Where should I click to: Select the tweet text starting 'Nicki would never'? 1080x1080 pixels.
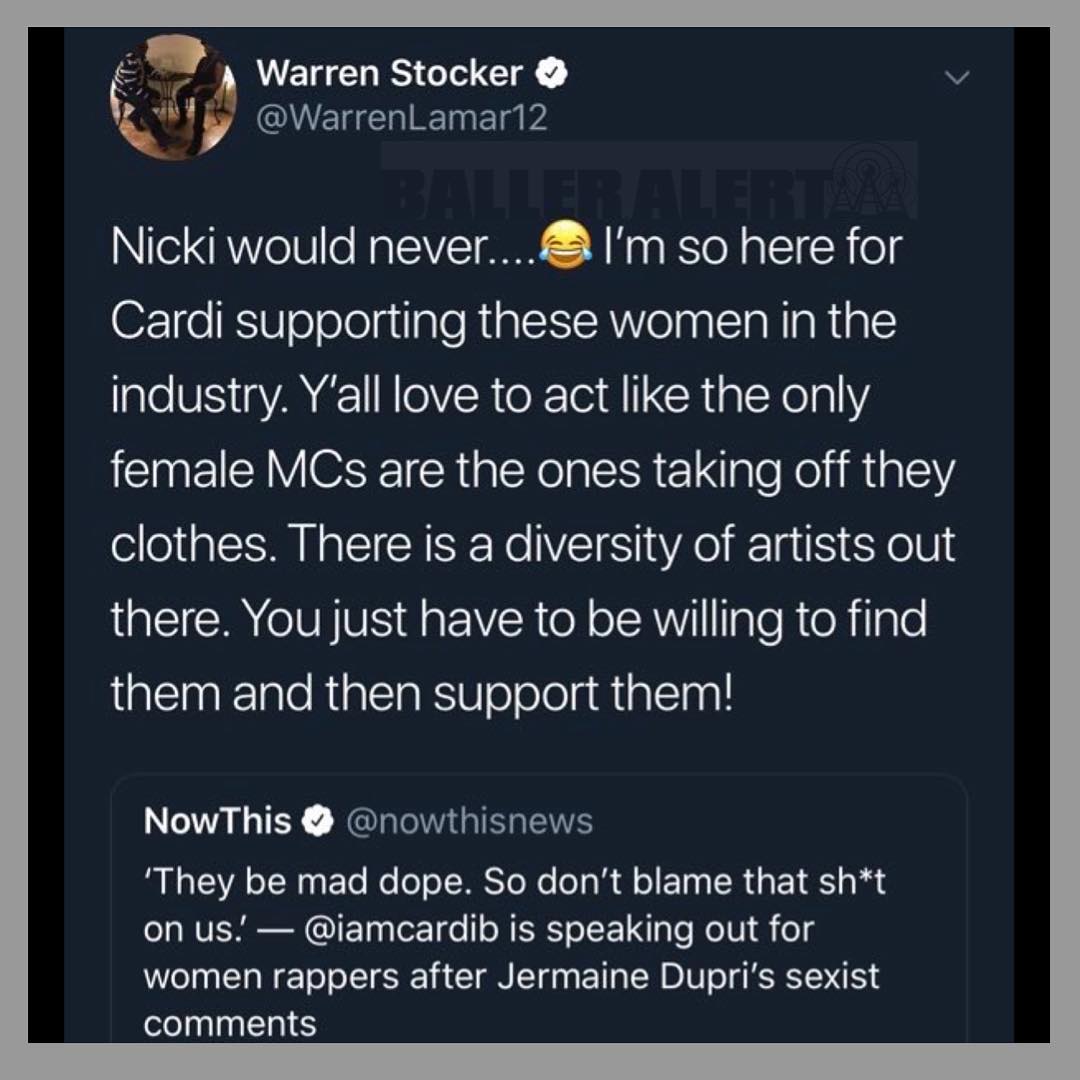coord(533,470)
